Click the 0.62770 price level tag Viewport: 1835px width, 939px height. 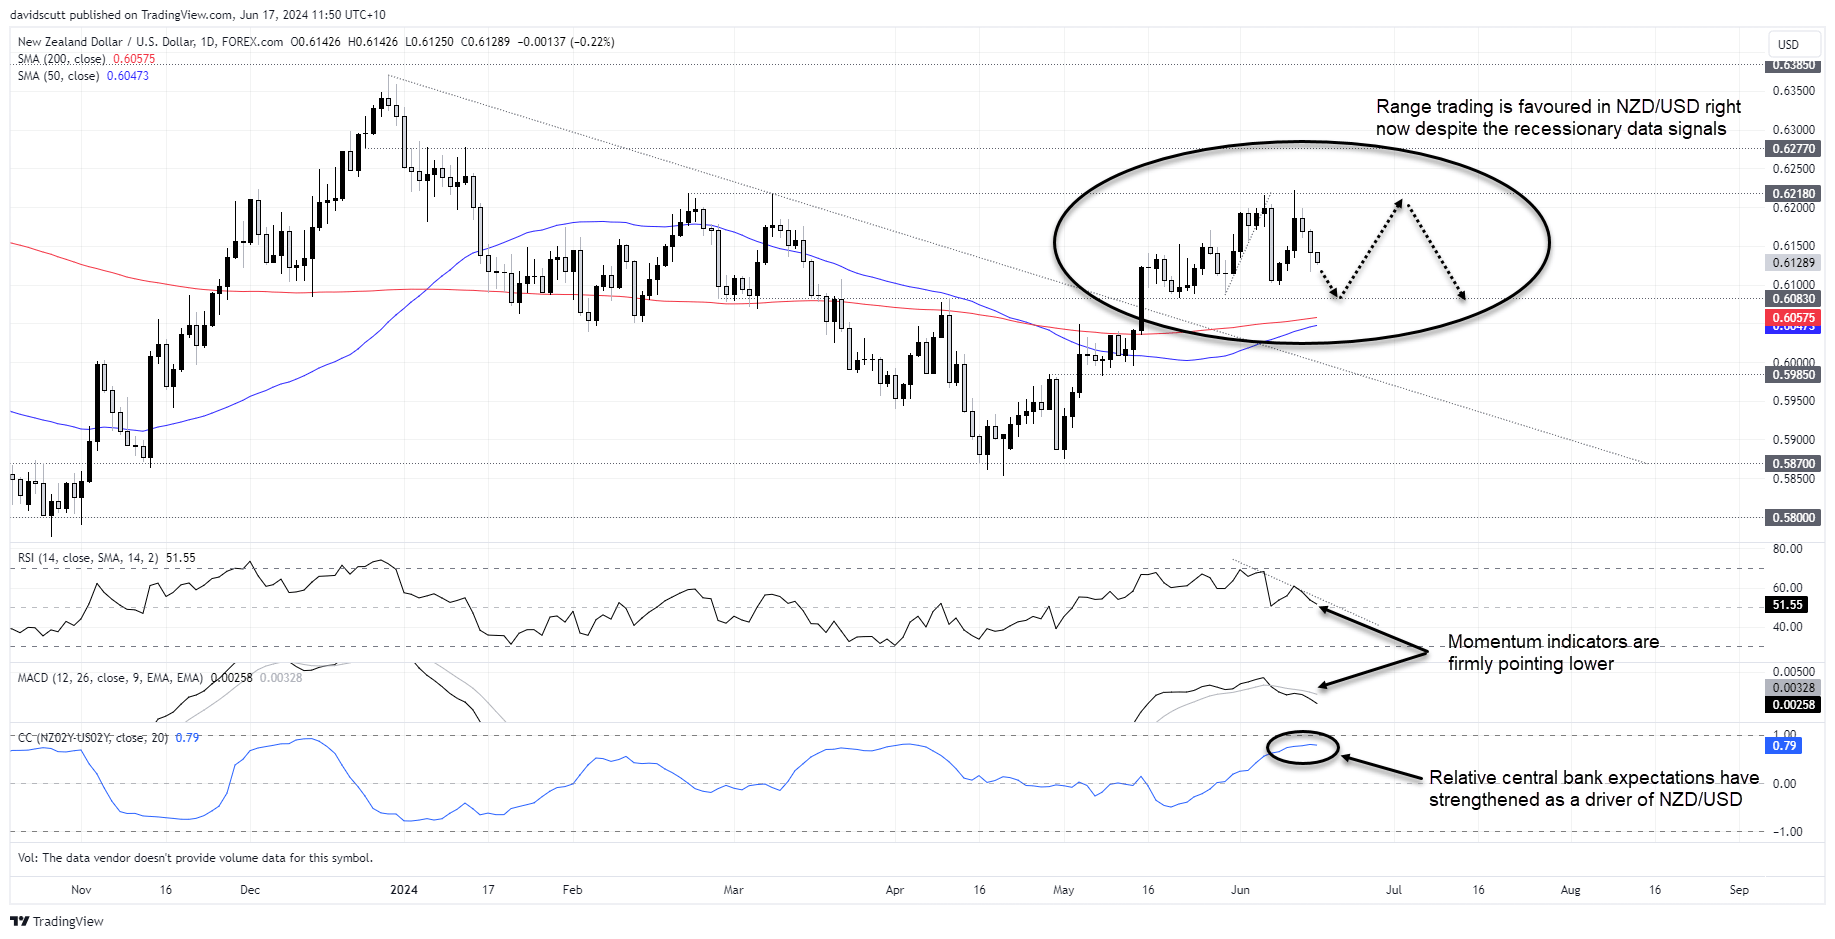(1793, 149)
